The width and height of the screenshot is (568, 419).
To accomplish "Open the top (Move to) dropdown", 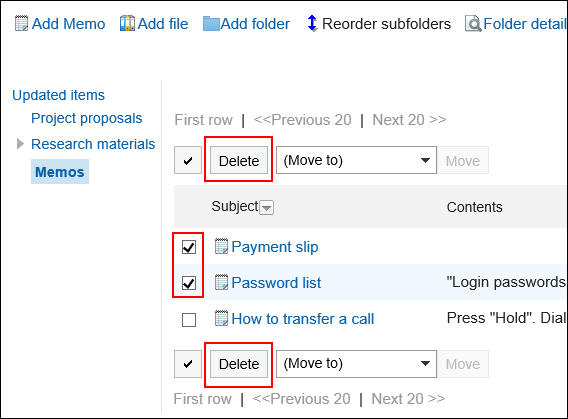I will tap(356, 160).
